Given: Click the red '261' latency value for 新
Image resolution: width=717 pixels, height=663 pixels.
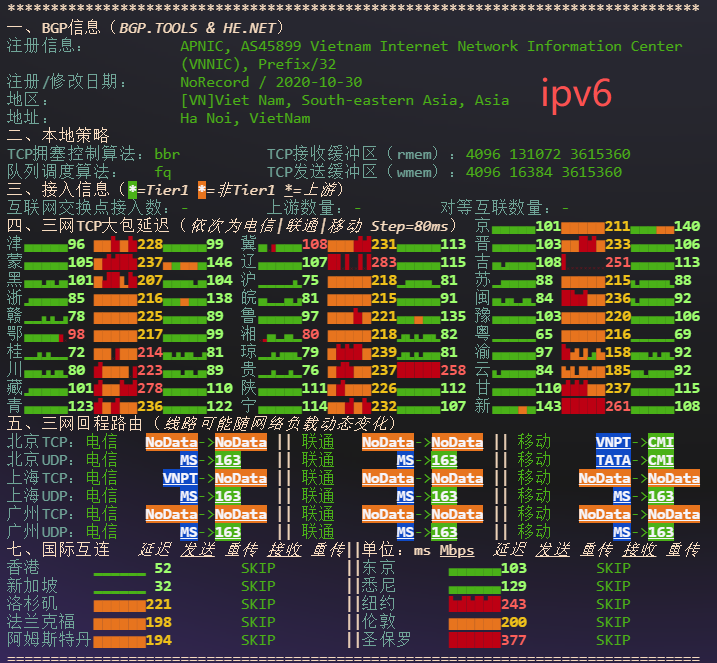Looking at the screenshot, I should point(618,406).
